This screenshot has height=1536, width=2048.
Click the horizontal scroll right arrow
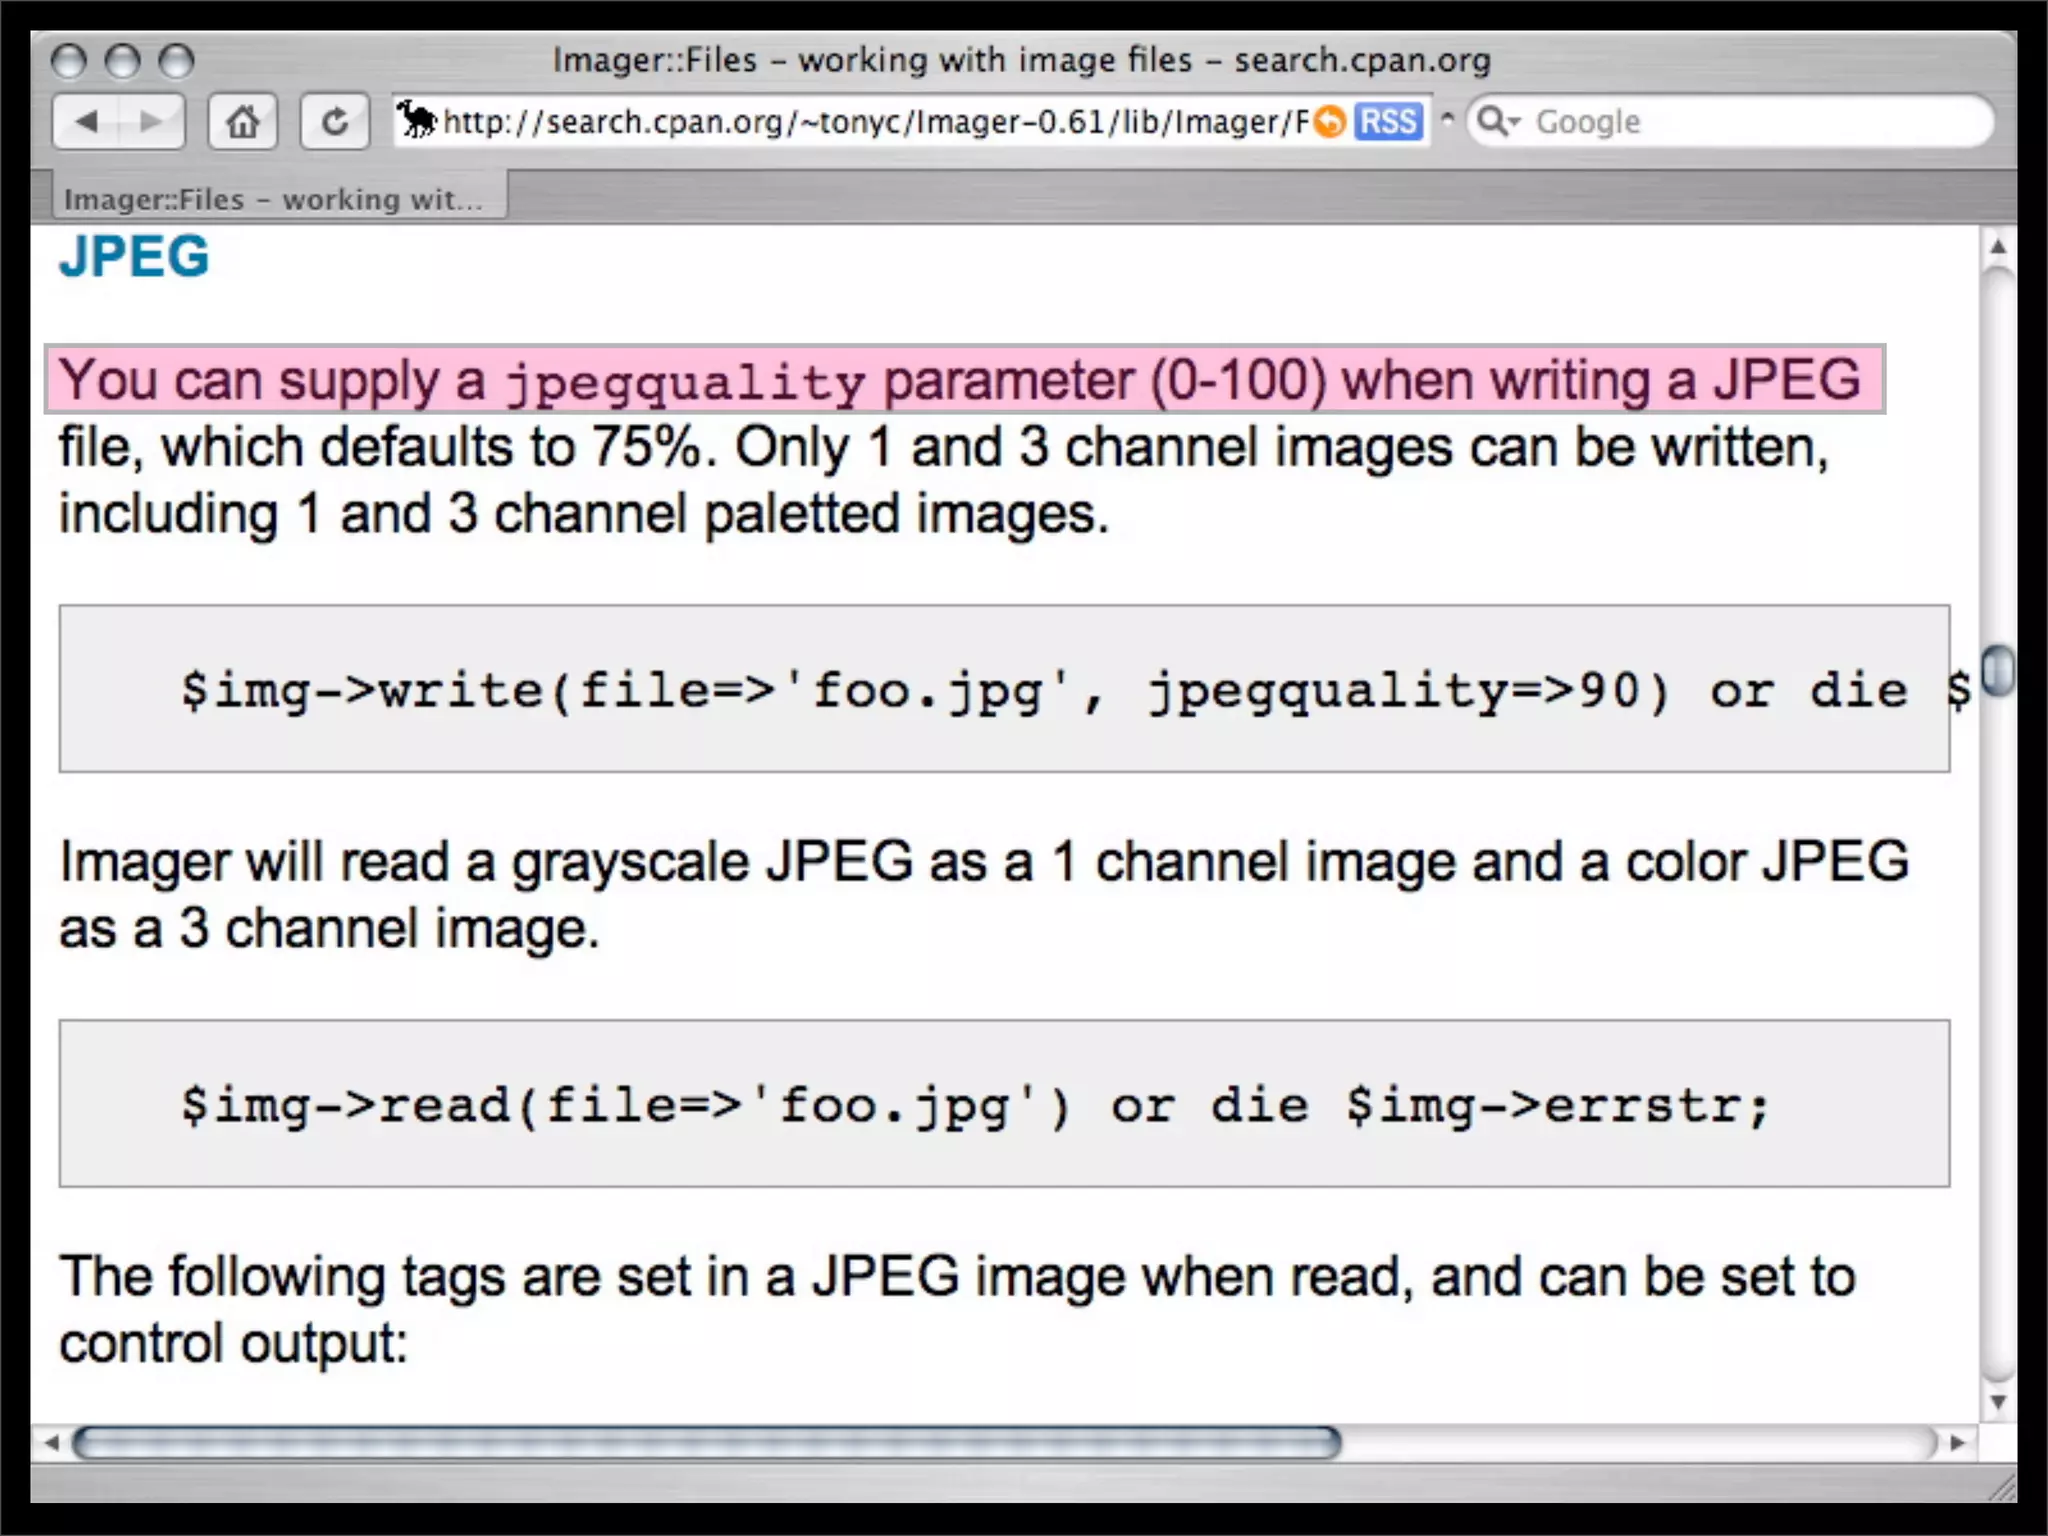(1957, 1443)
